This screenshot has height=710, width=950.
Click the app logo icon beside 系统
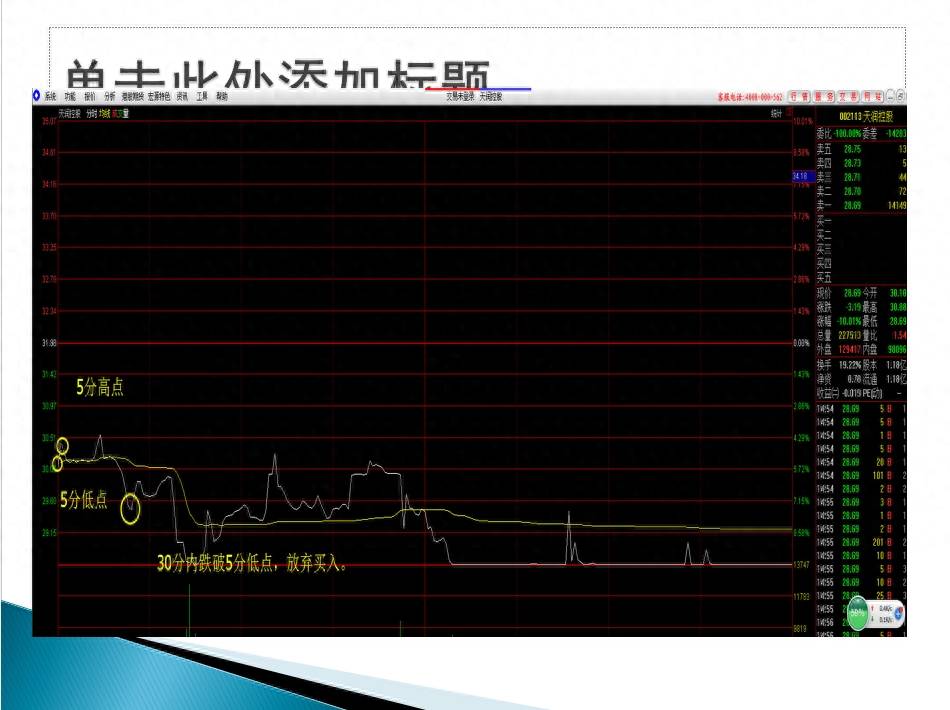pos(36,96)
